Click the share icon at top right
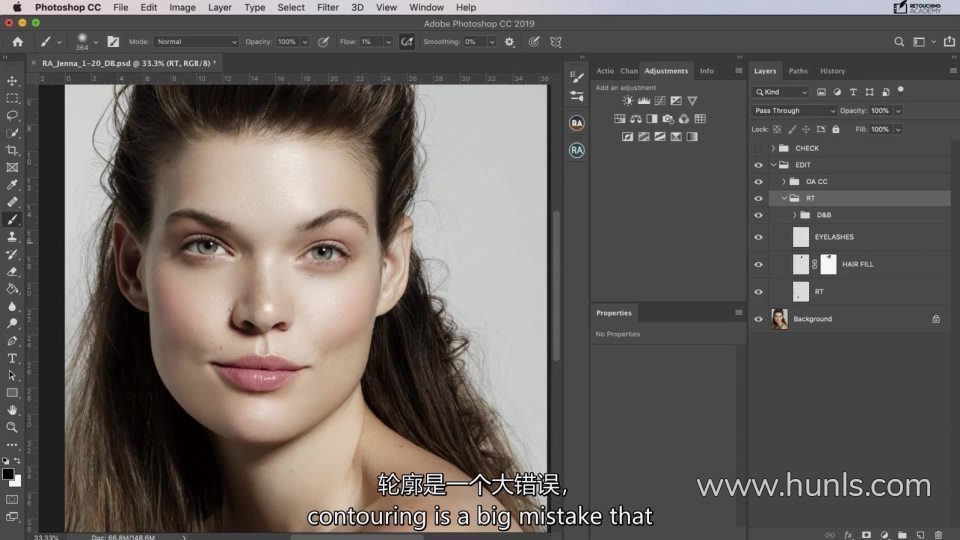 (949, 42)
